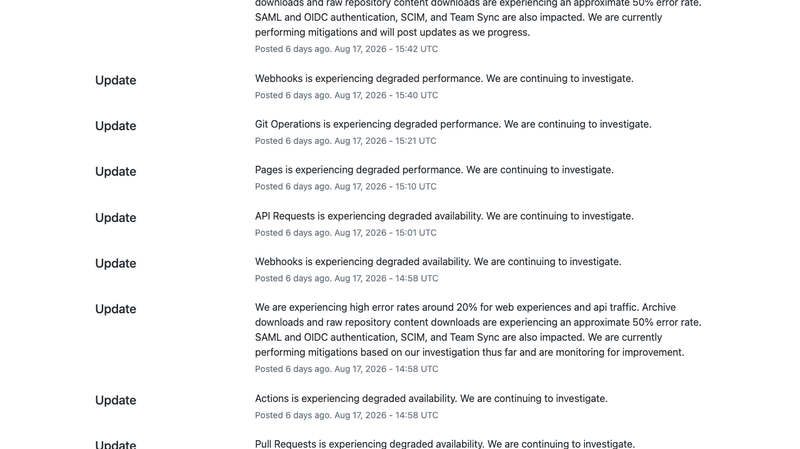The width and height of the screenshot is (800, 449).
Task: Click the timestamp Aug 17, 2026 - 15:10 UTC
Action: point(385,187)
